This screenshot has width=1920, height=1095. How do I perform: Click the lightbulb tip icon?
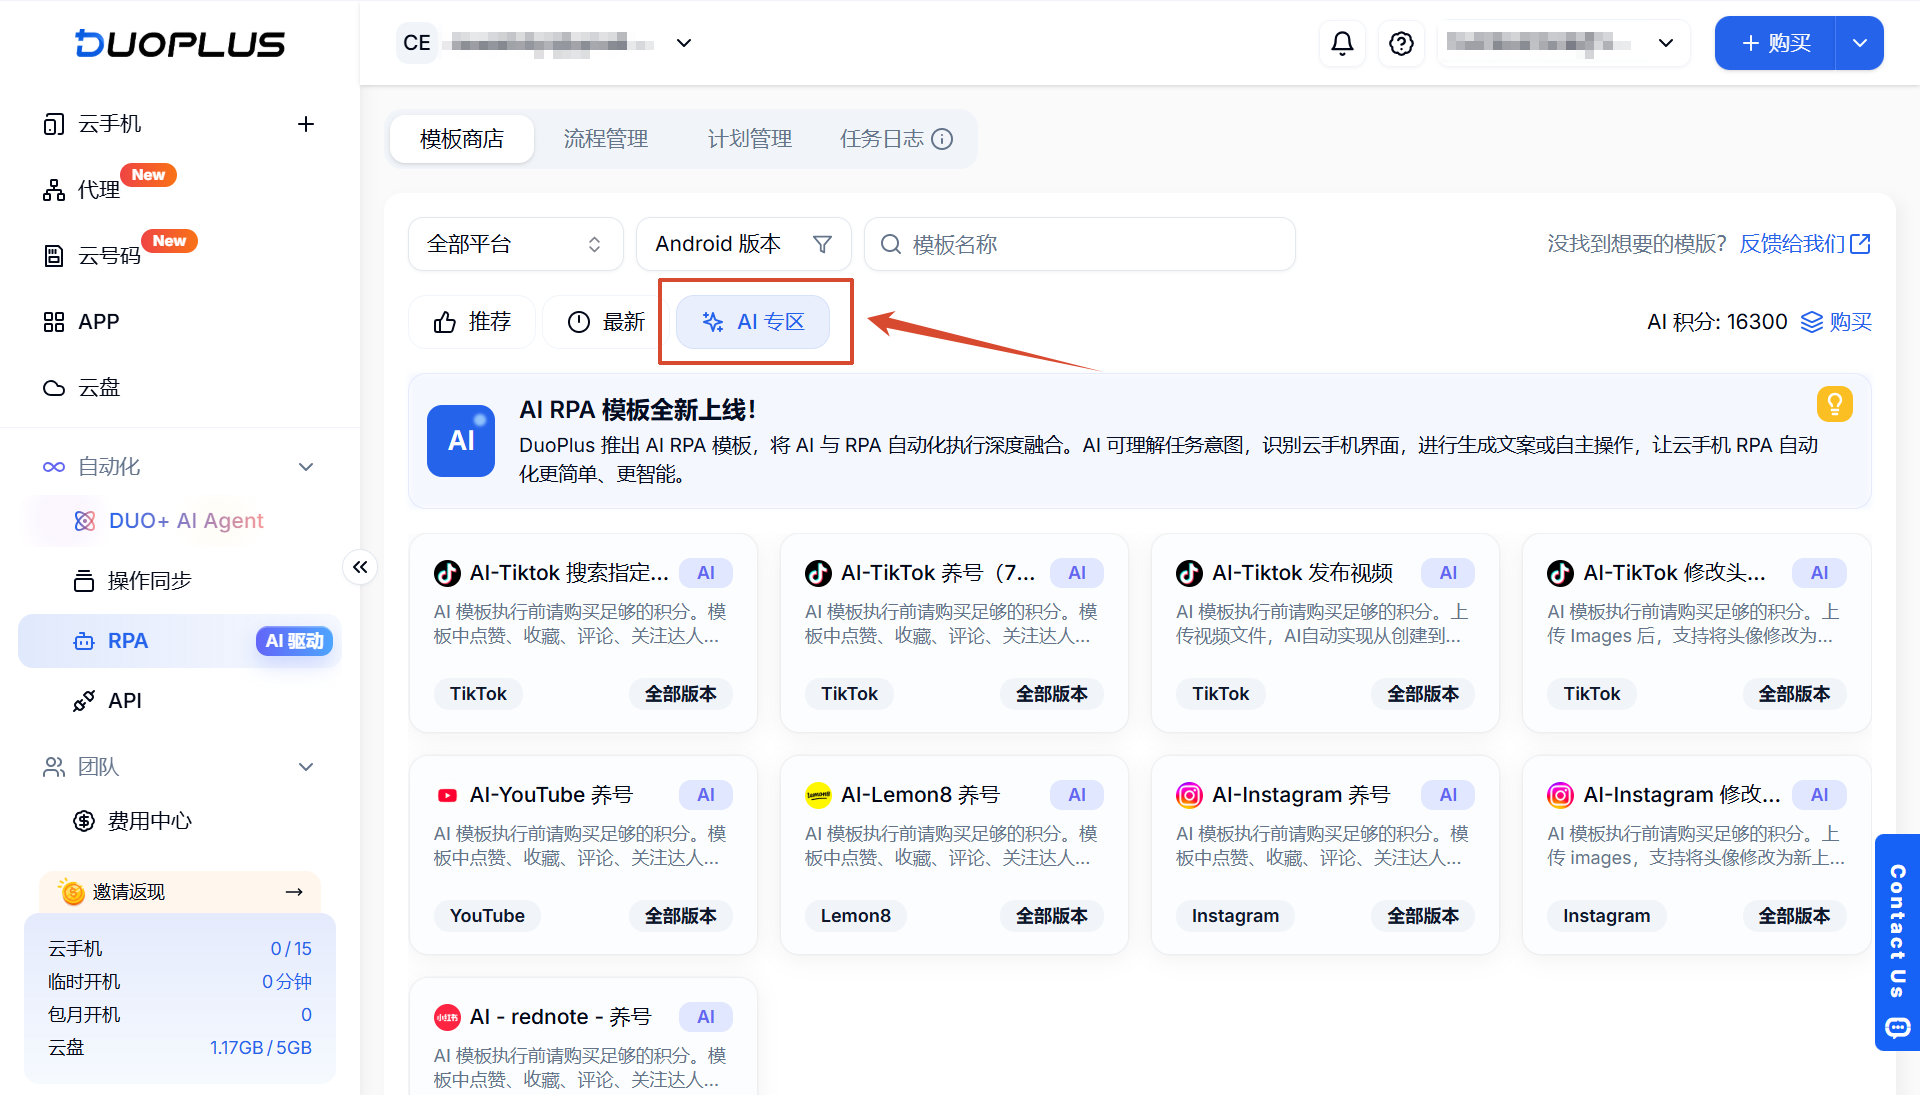[1835, 404]
